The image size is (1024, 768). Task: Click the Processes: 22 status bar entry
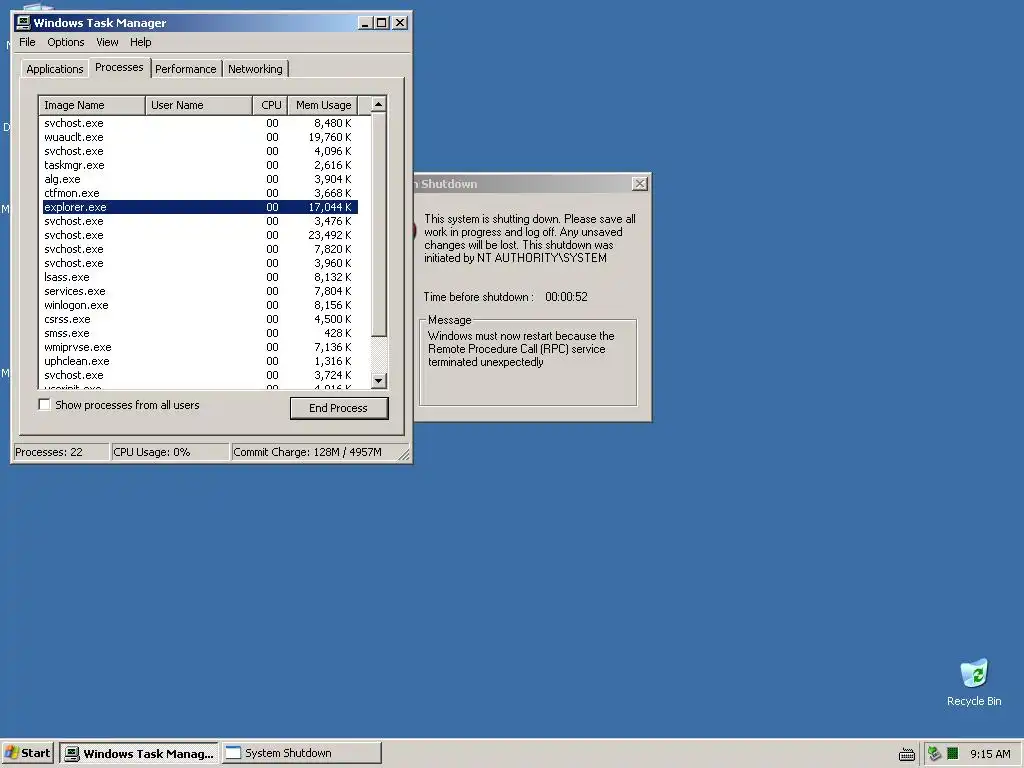pyautogui.click(x=61, y=452)
